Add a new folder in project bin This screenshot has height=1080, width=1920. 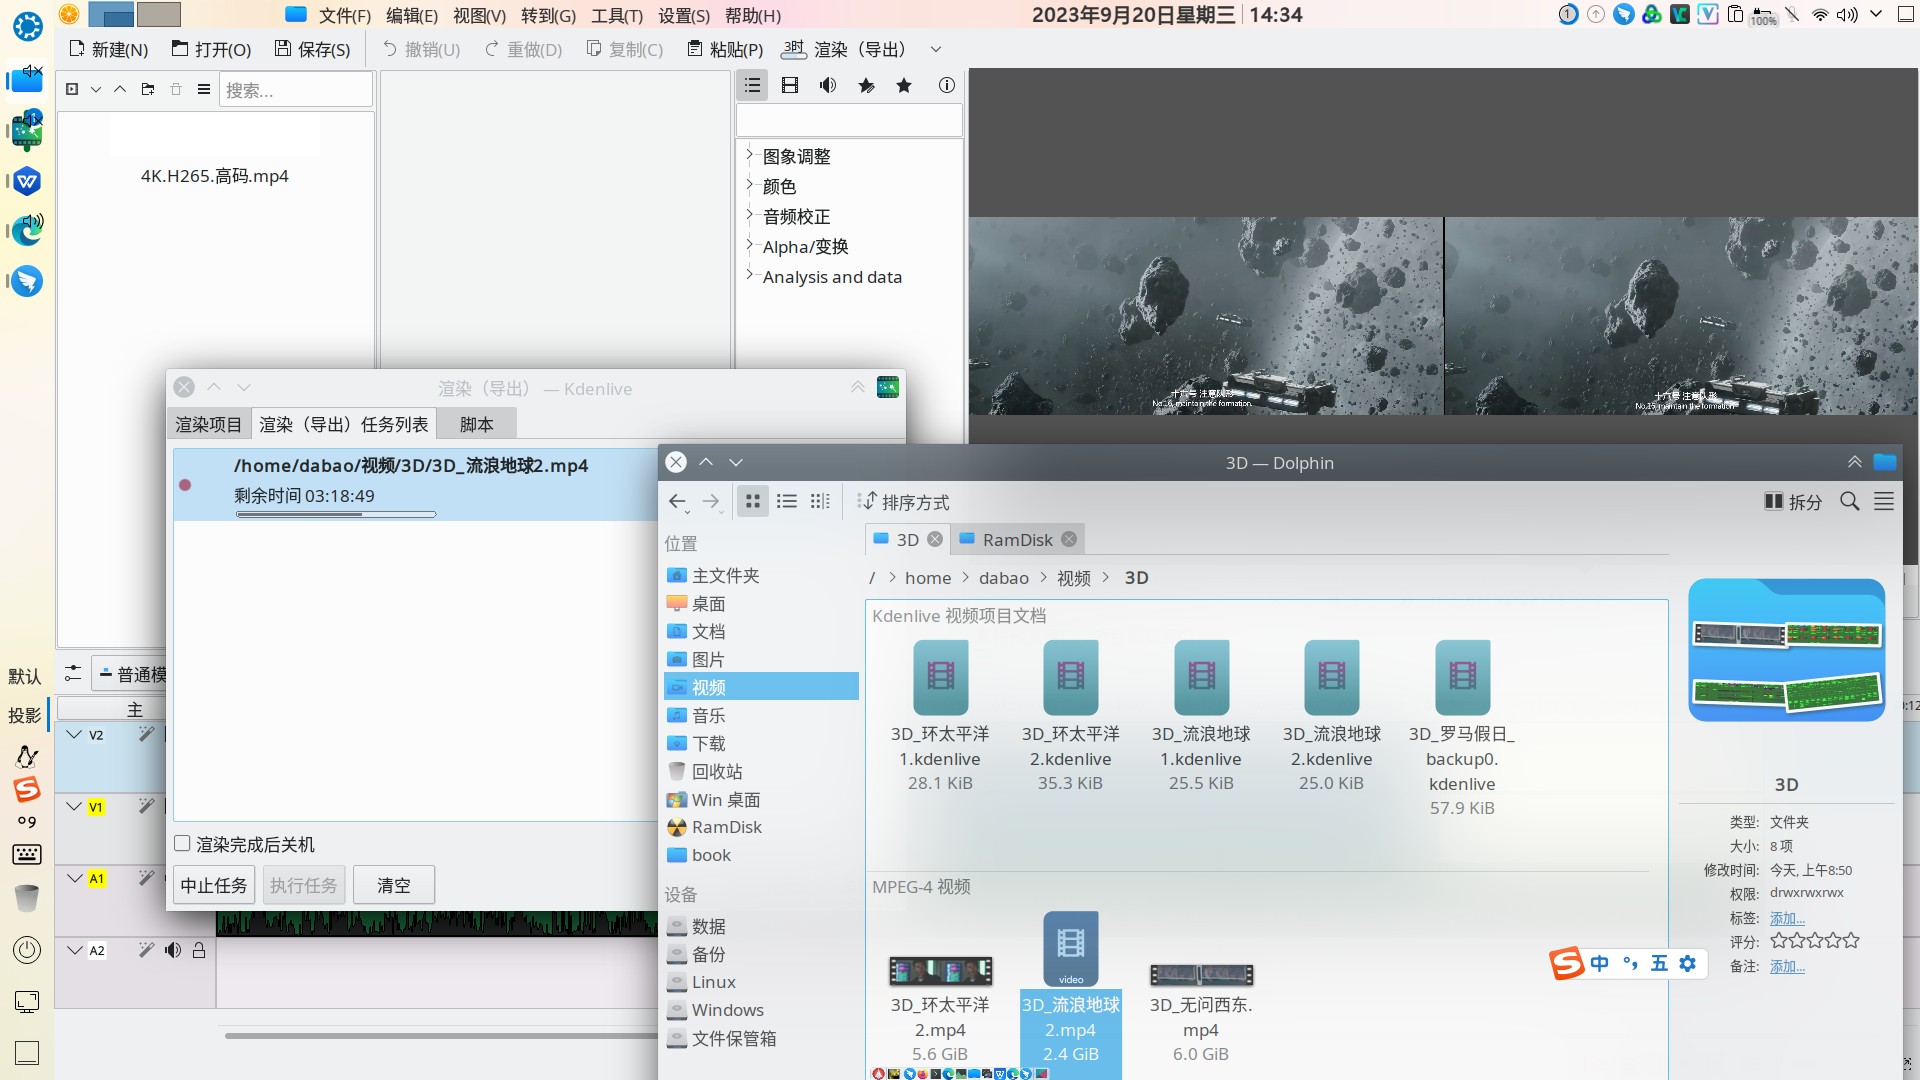pos(148,89)
